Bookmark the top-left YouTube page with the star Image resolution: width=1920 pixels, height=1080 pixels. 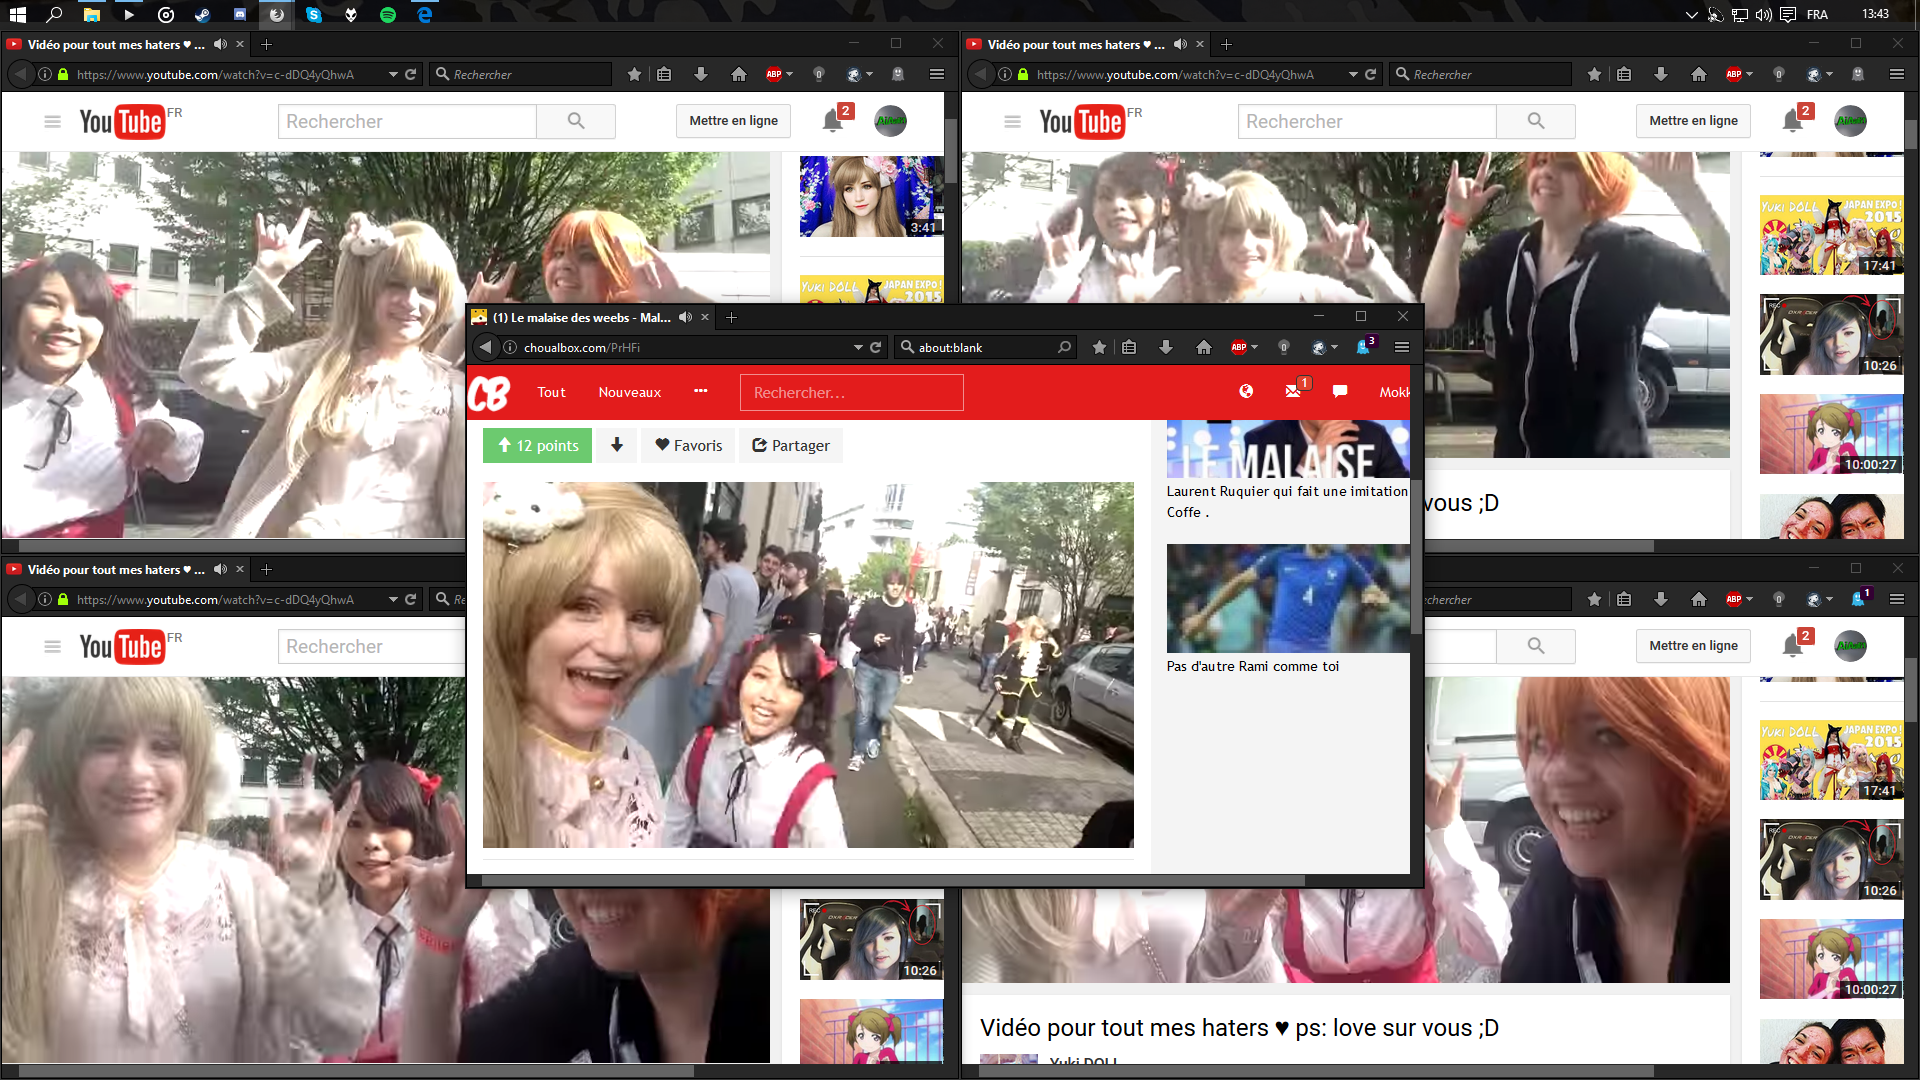pyautogui.click(x=634, y=74)
